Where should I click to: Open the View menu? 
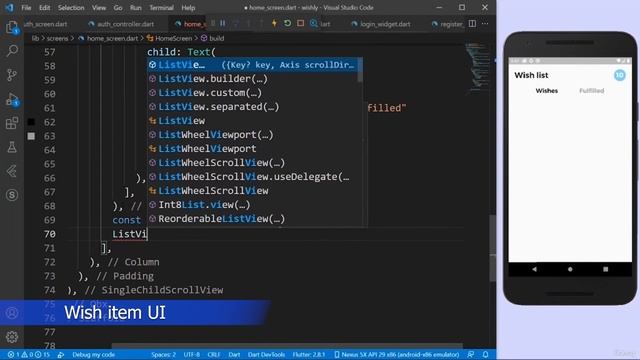99,8
